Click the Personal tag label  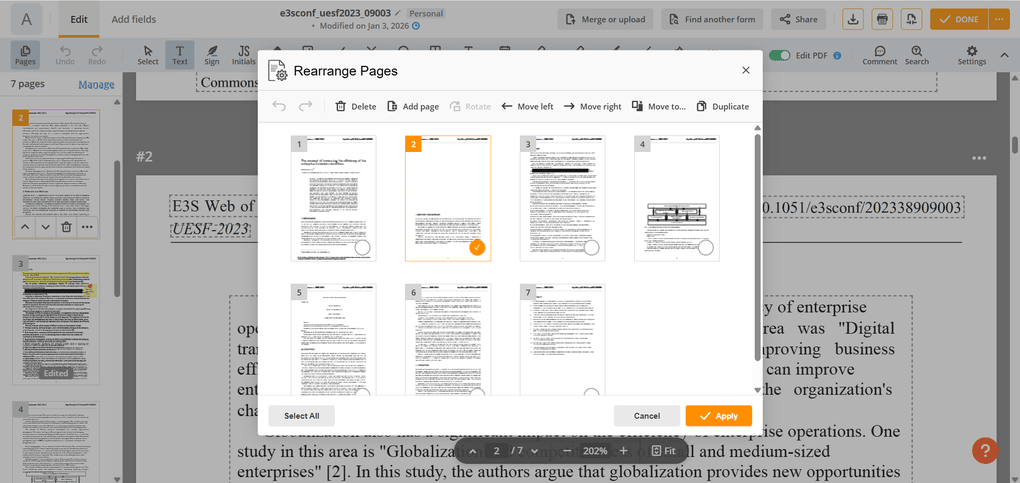tap(426, 13)
